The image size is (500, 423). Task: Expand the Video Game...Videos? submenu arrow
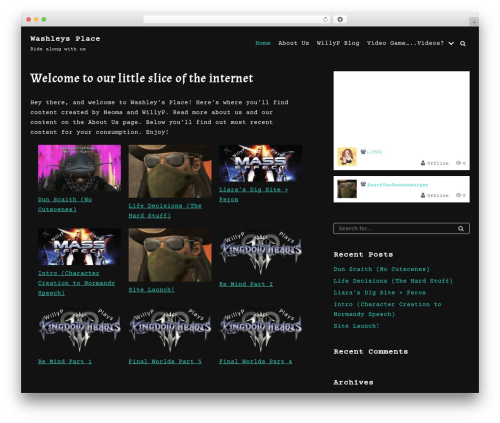451,43
